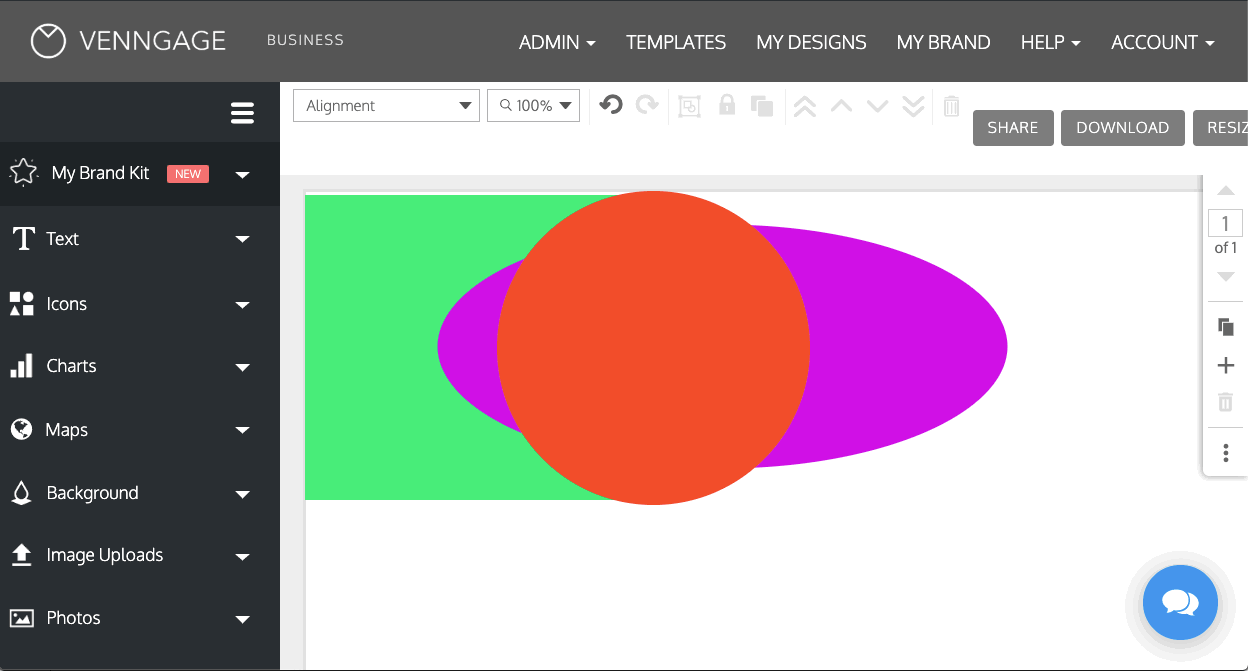Toggle the hamburger sidebar menu
The height and width of the screenshot is (671, 1248).
[x=242, y=113]
